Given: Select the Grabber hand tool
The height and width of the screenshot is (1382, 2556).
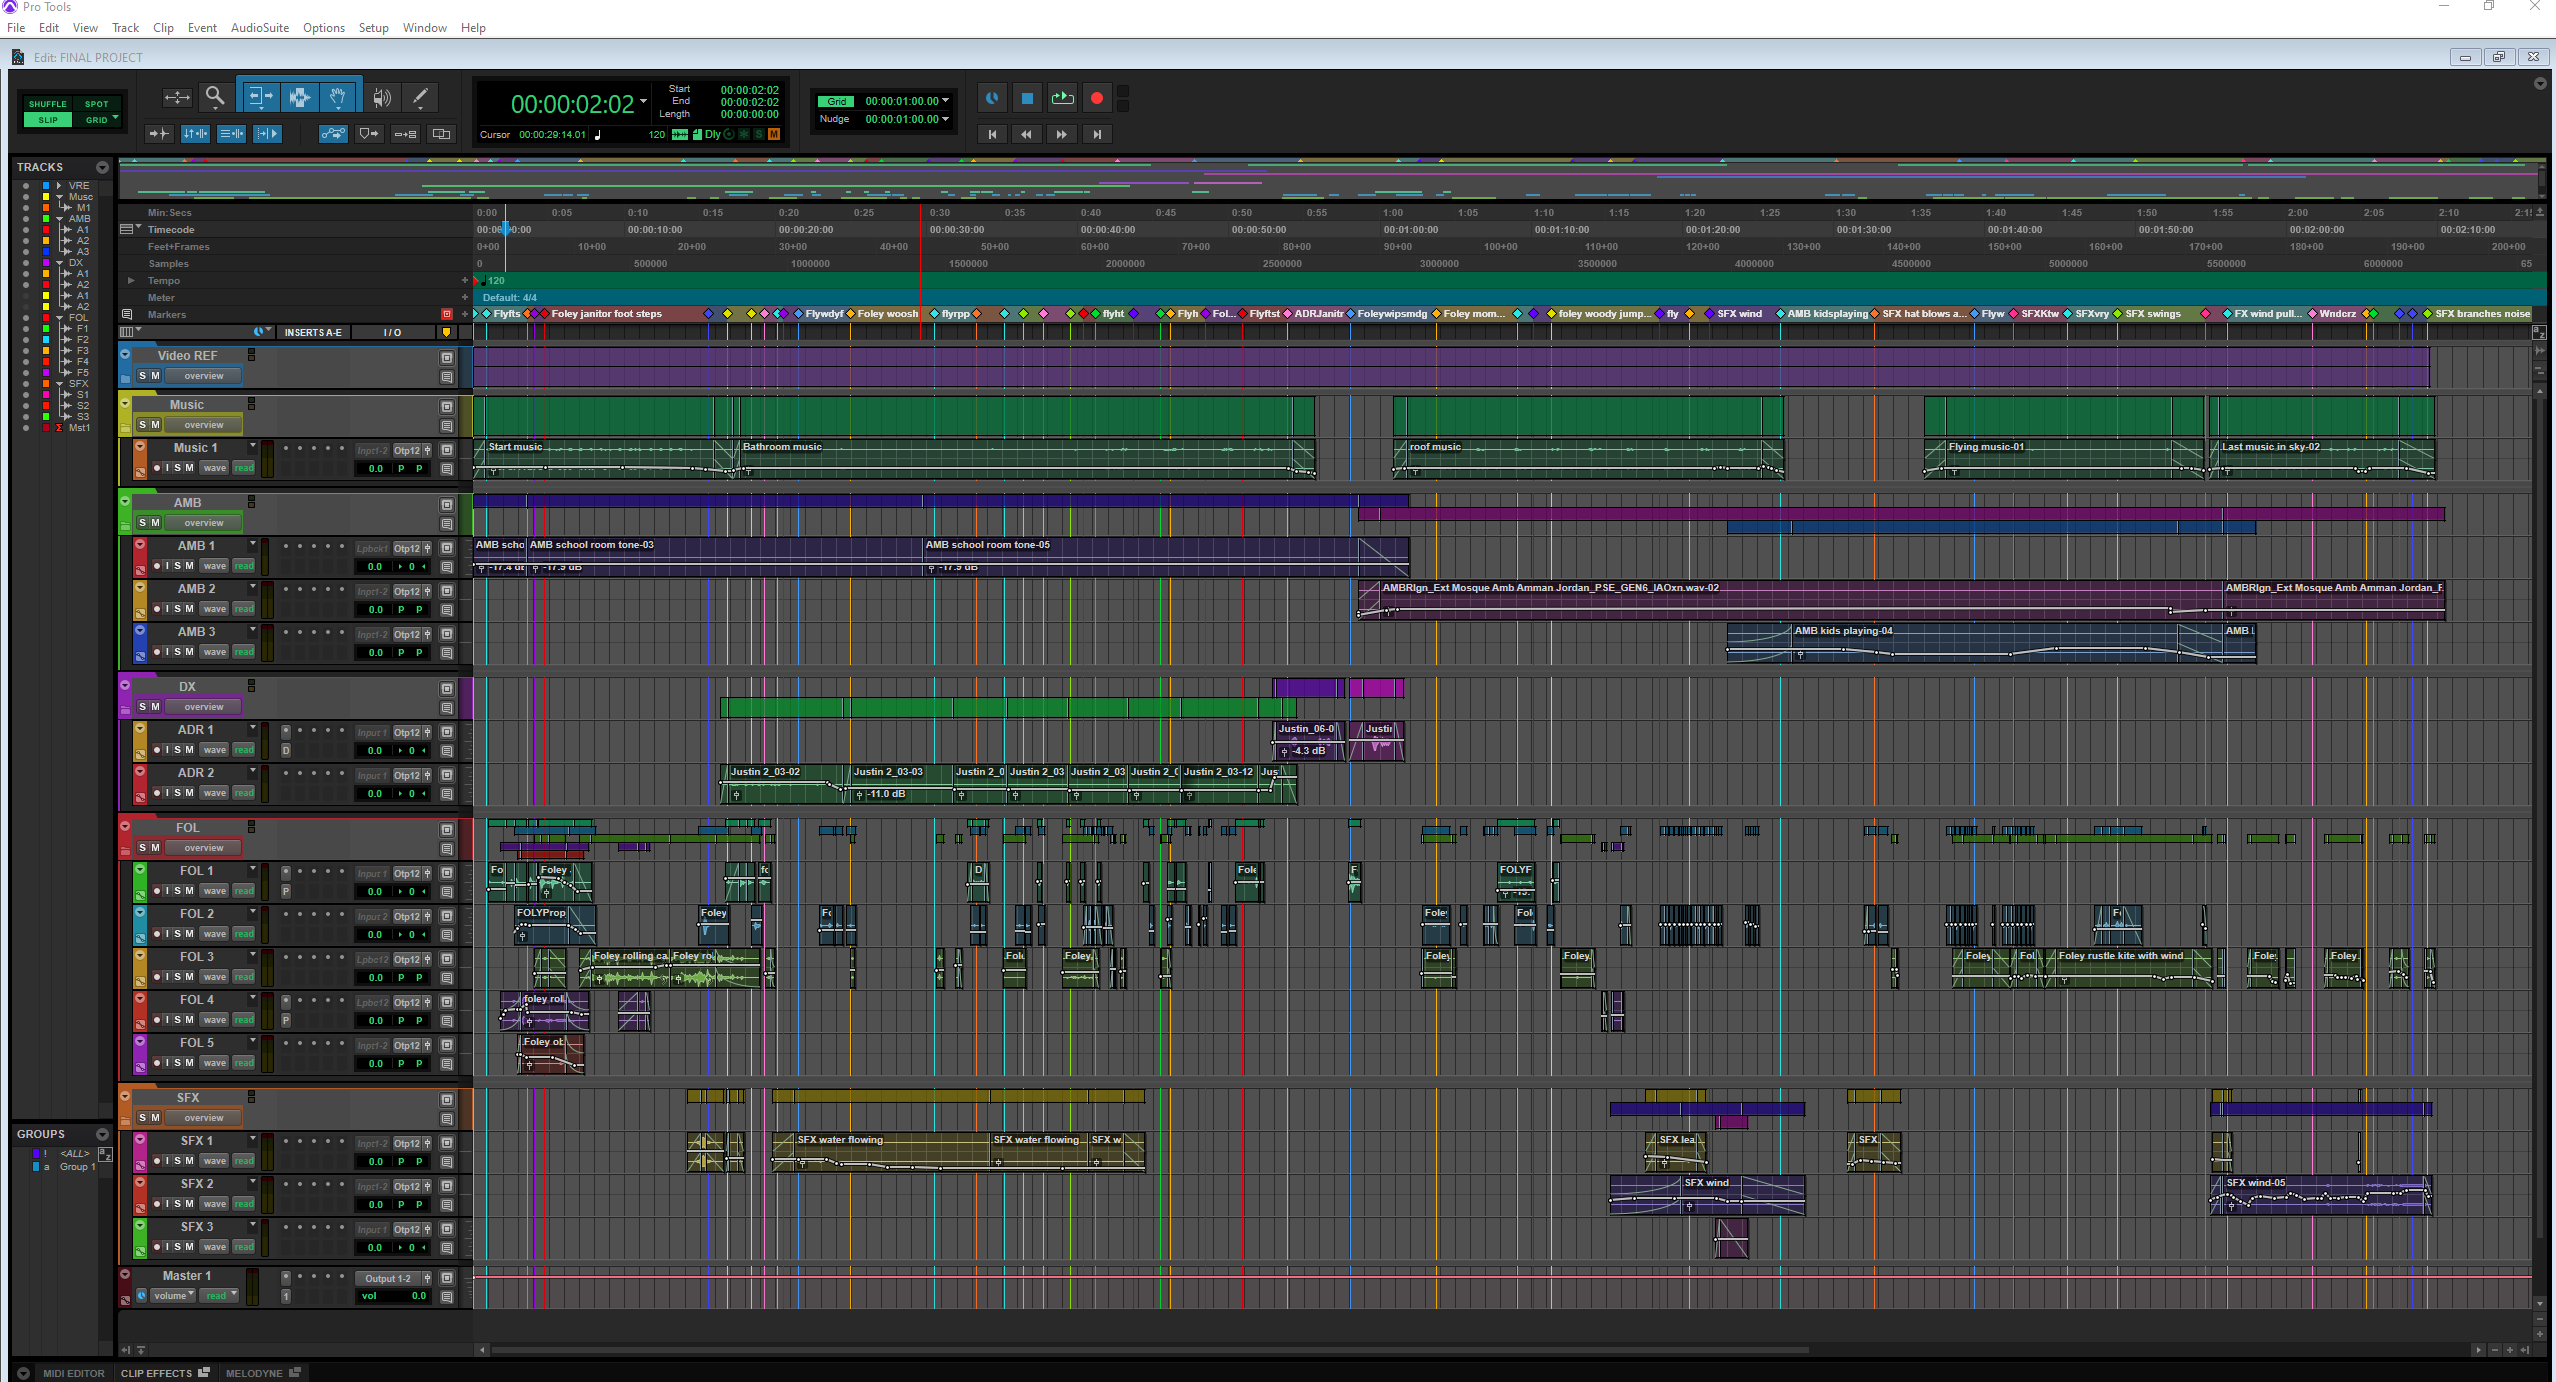Looking at the screenshot, I should click(338, 97).
